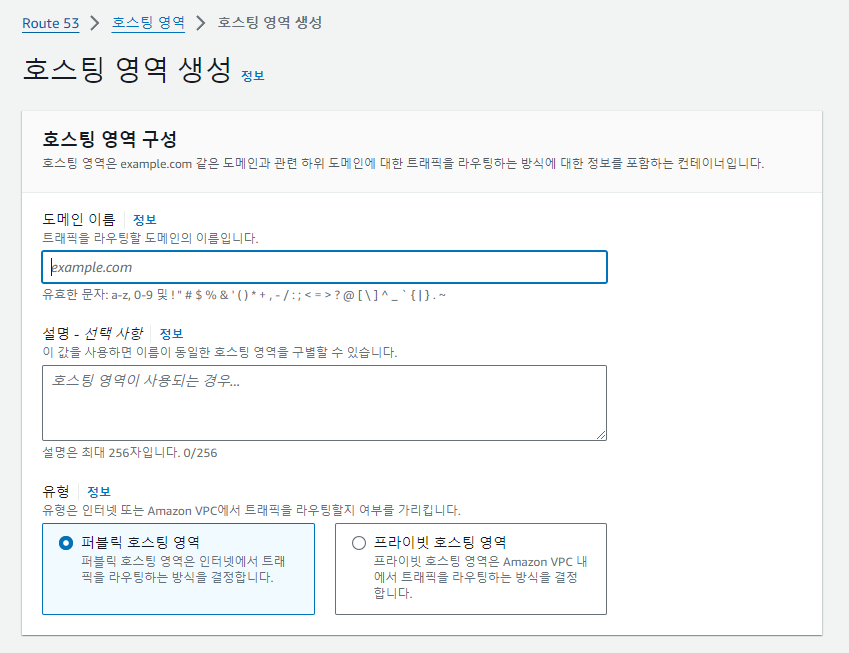
Task: Click 호스팅 영역 생성 breadcrumb text
Action: pos(270,23)
